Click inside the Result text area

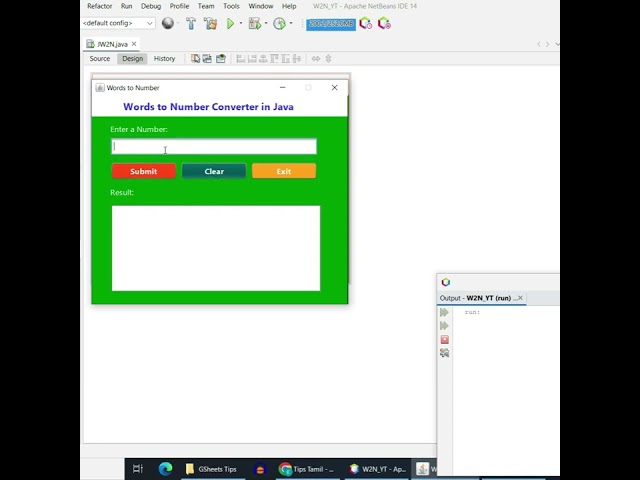tap(216, 248)
